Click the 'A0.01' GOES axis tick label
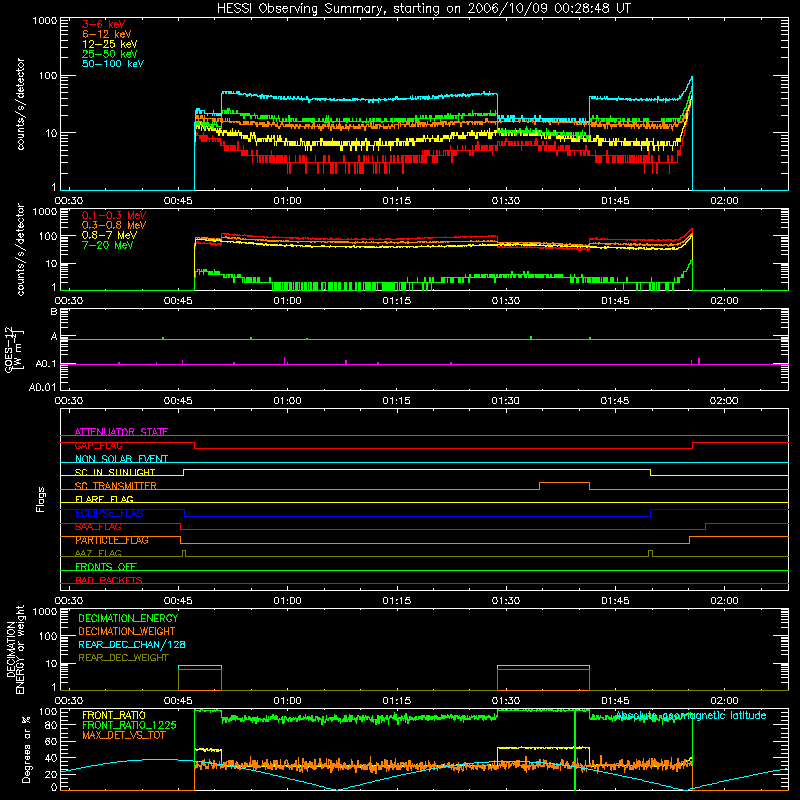The image size is (800, 800). pos(43,387)
